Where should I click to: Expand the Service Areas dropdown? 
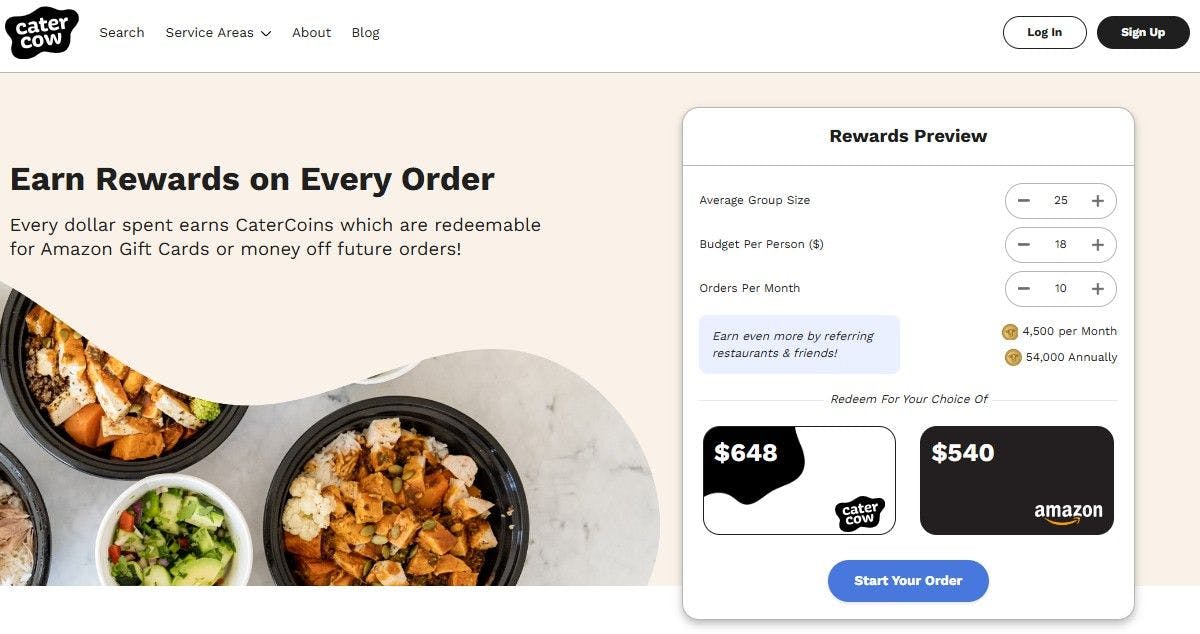coord(218,33)
